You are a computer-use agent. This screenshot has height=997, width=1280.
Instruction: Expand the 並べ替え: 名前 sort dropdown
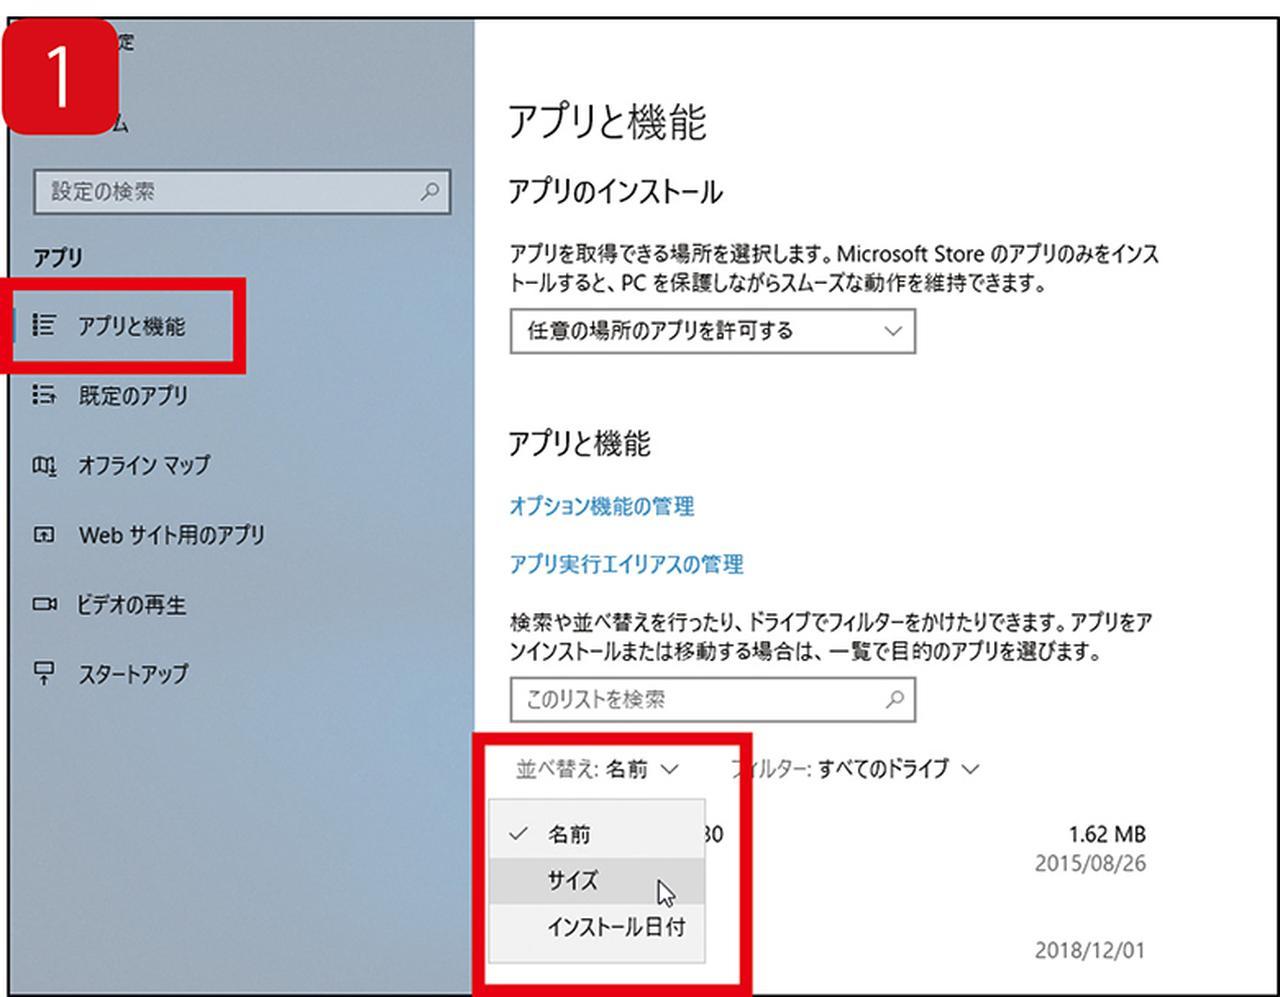597,769
